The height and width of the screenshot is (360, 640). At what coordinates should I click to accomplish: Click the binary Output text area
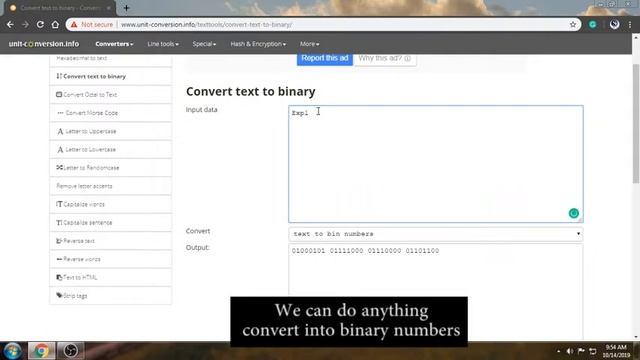[436, 292]
